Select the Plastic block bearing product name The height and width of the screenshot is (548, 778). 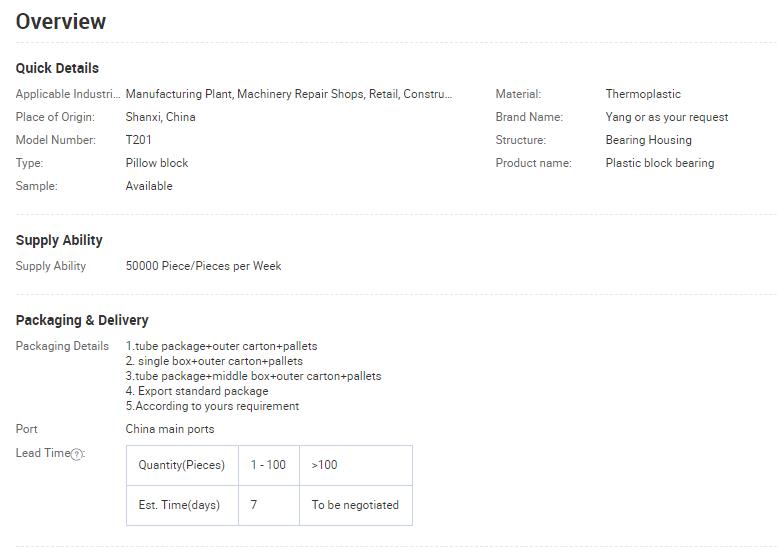click(660, 163)
